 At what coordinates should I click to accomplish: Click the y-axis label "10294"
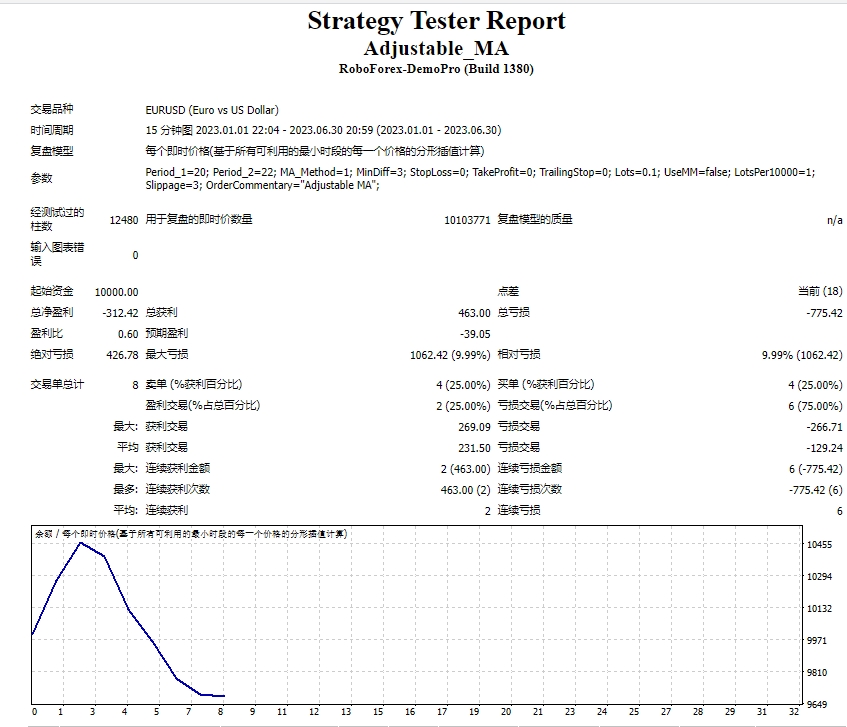819,577
